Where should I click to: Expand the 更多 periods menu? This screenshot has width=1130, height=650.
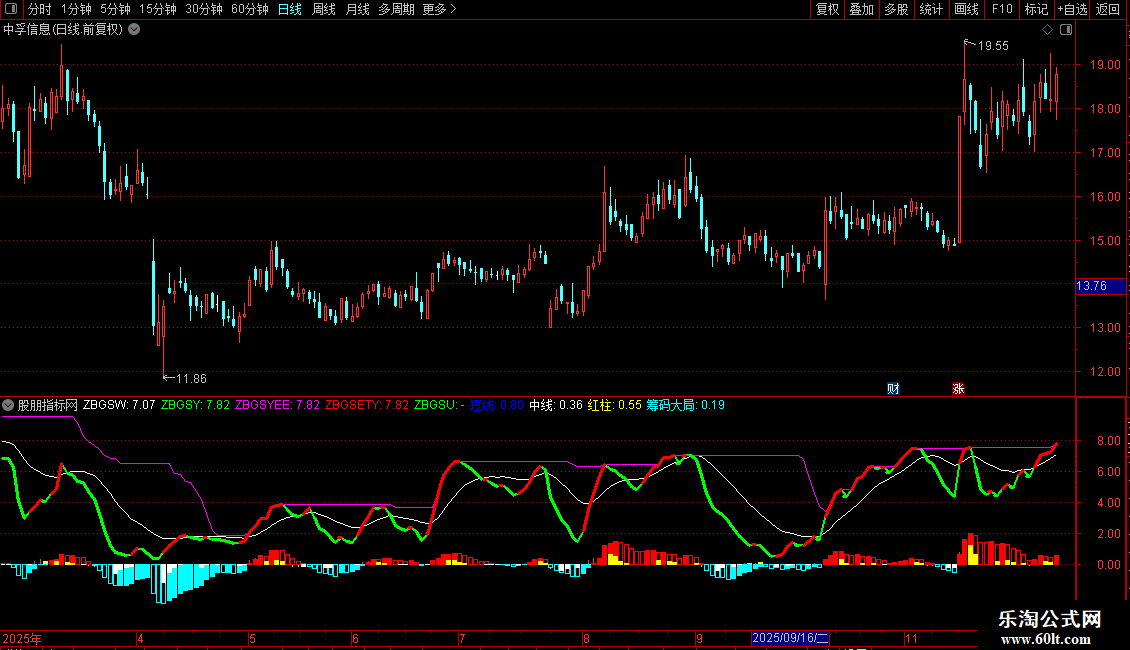[439, 9]
